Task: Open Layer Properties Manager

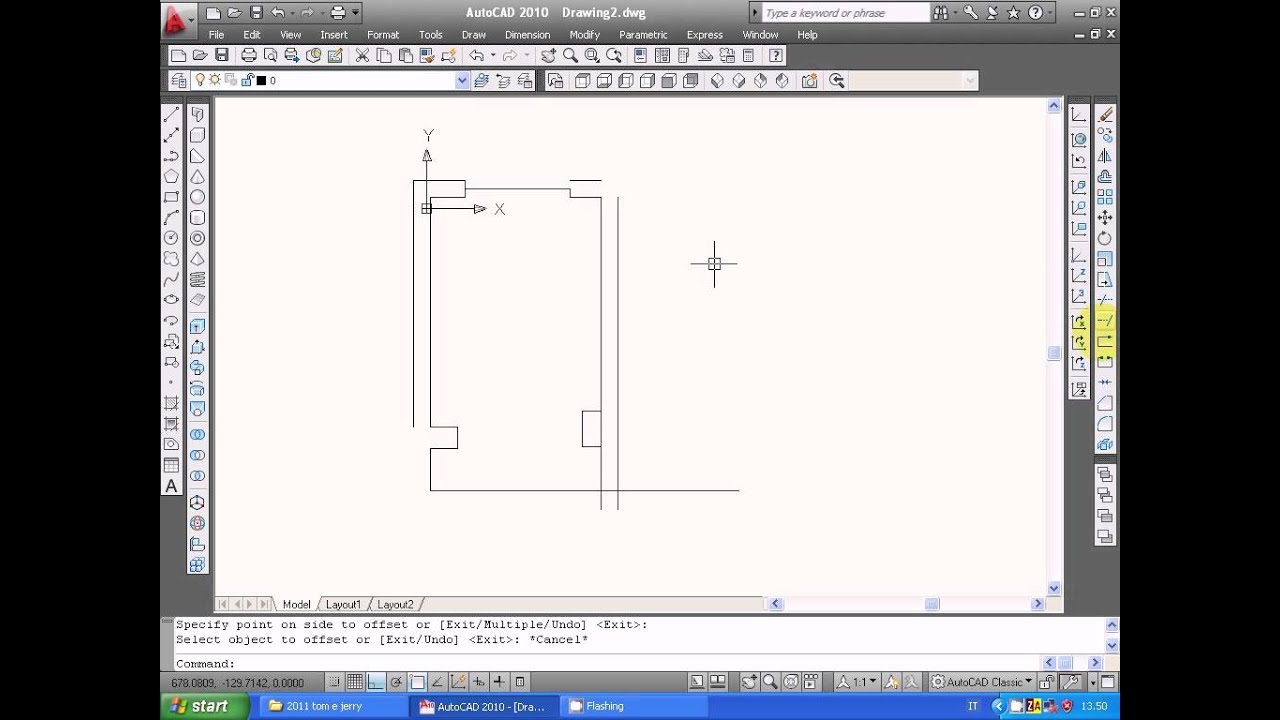Action: click(179, 81)
